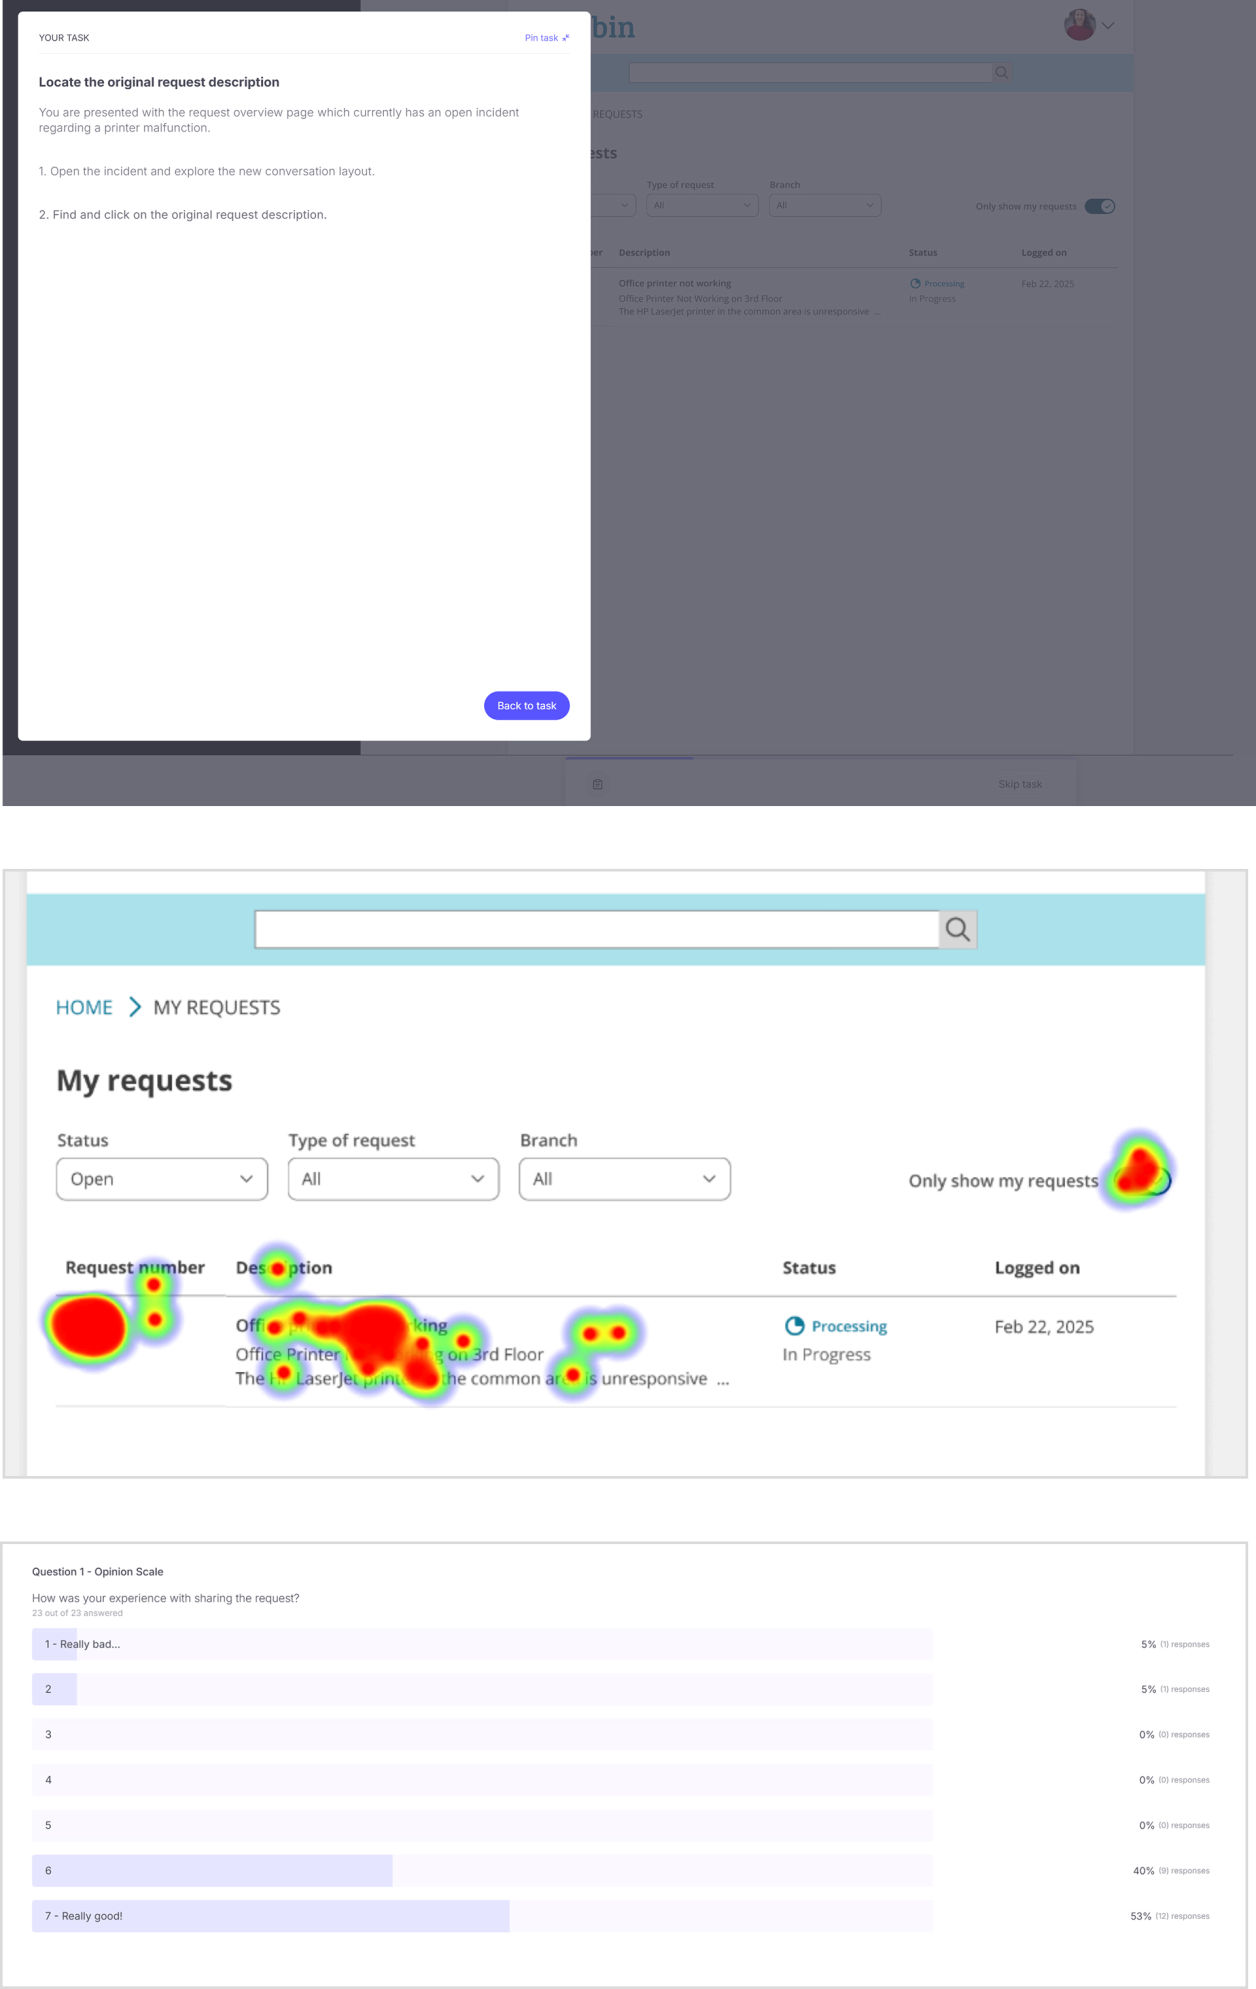Click the breadcrumb chevron arrow after HOME
This screenshot has height=1989, width=1256.
pyautogui.click(x=134, y=1007)
